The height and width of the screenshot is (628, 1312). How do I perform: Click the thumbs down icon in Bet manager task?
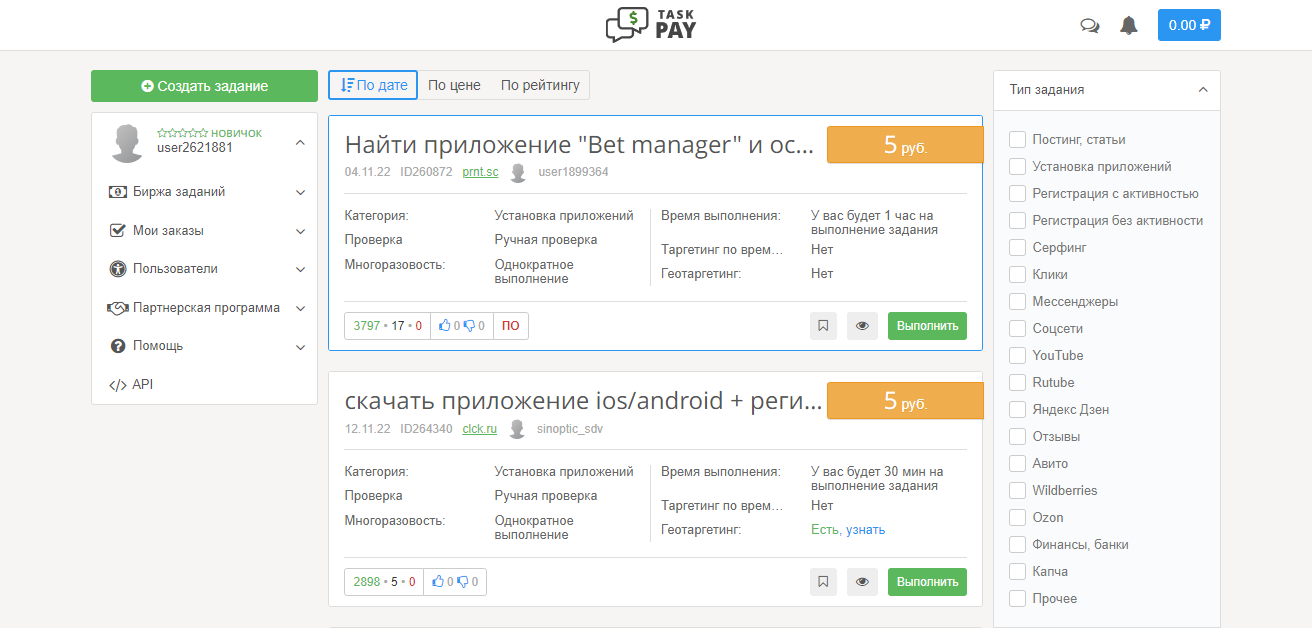[469, 326]
